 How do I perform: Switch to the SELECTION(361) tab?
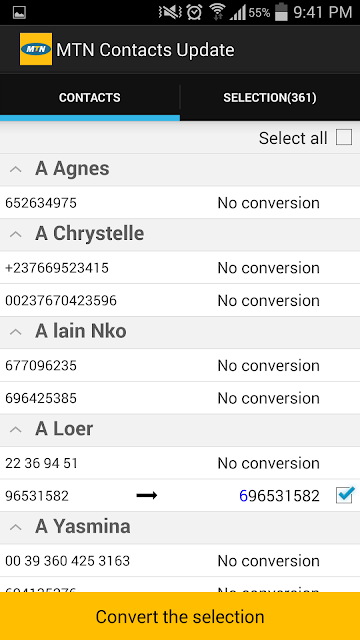click(x=270, y=97)
